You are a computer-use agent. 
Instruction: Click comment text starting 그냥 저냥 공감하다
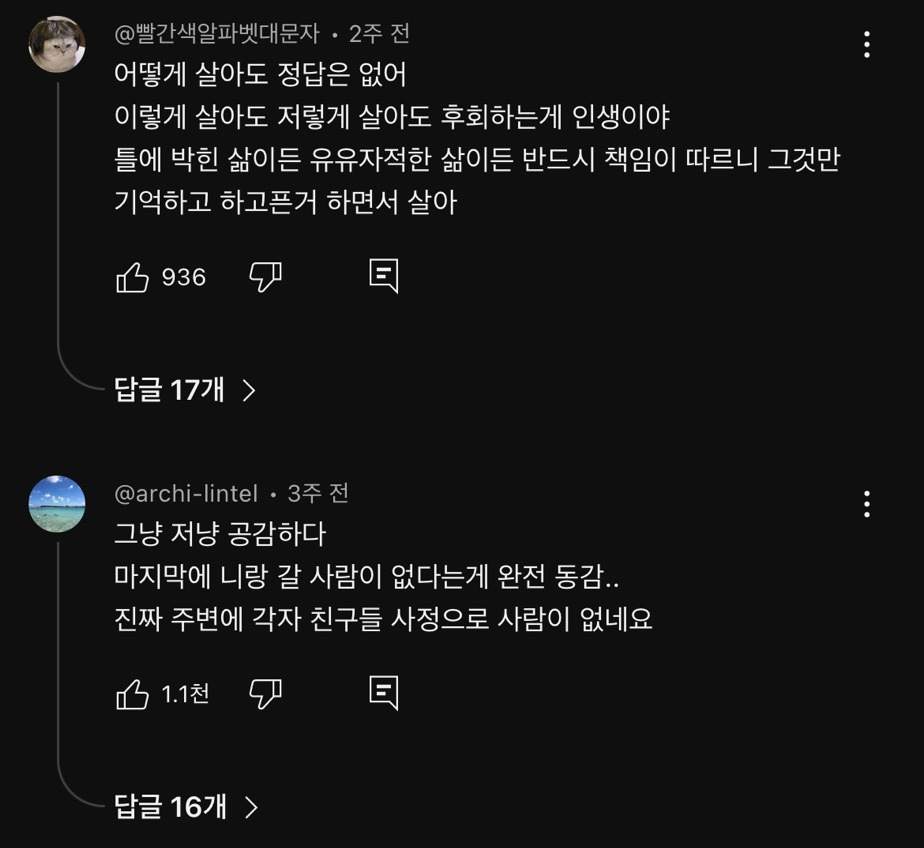coord(220,534)
